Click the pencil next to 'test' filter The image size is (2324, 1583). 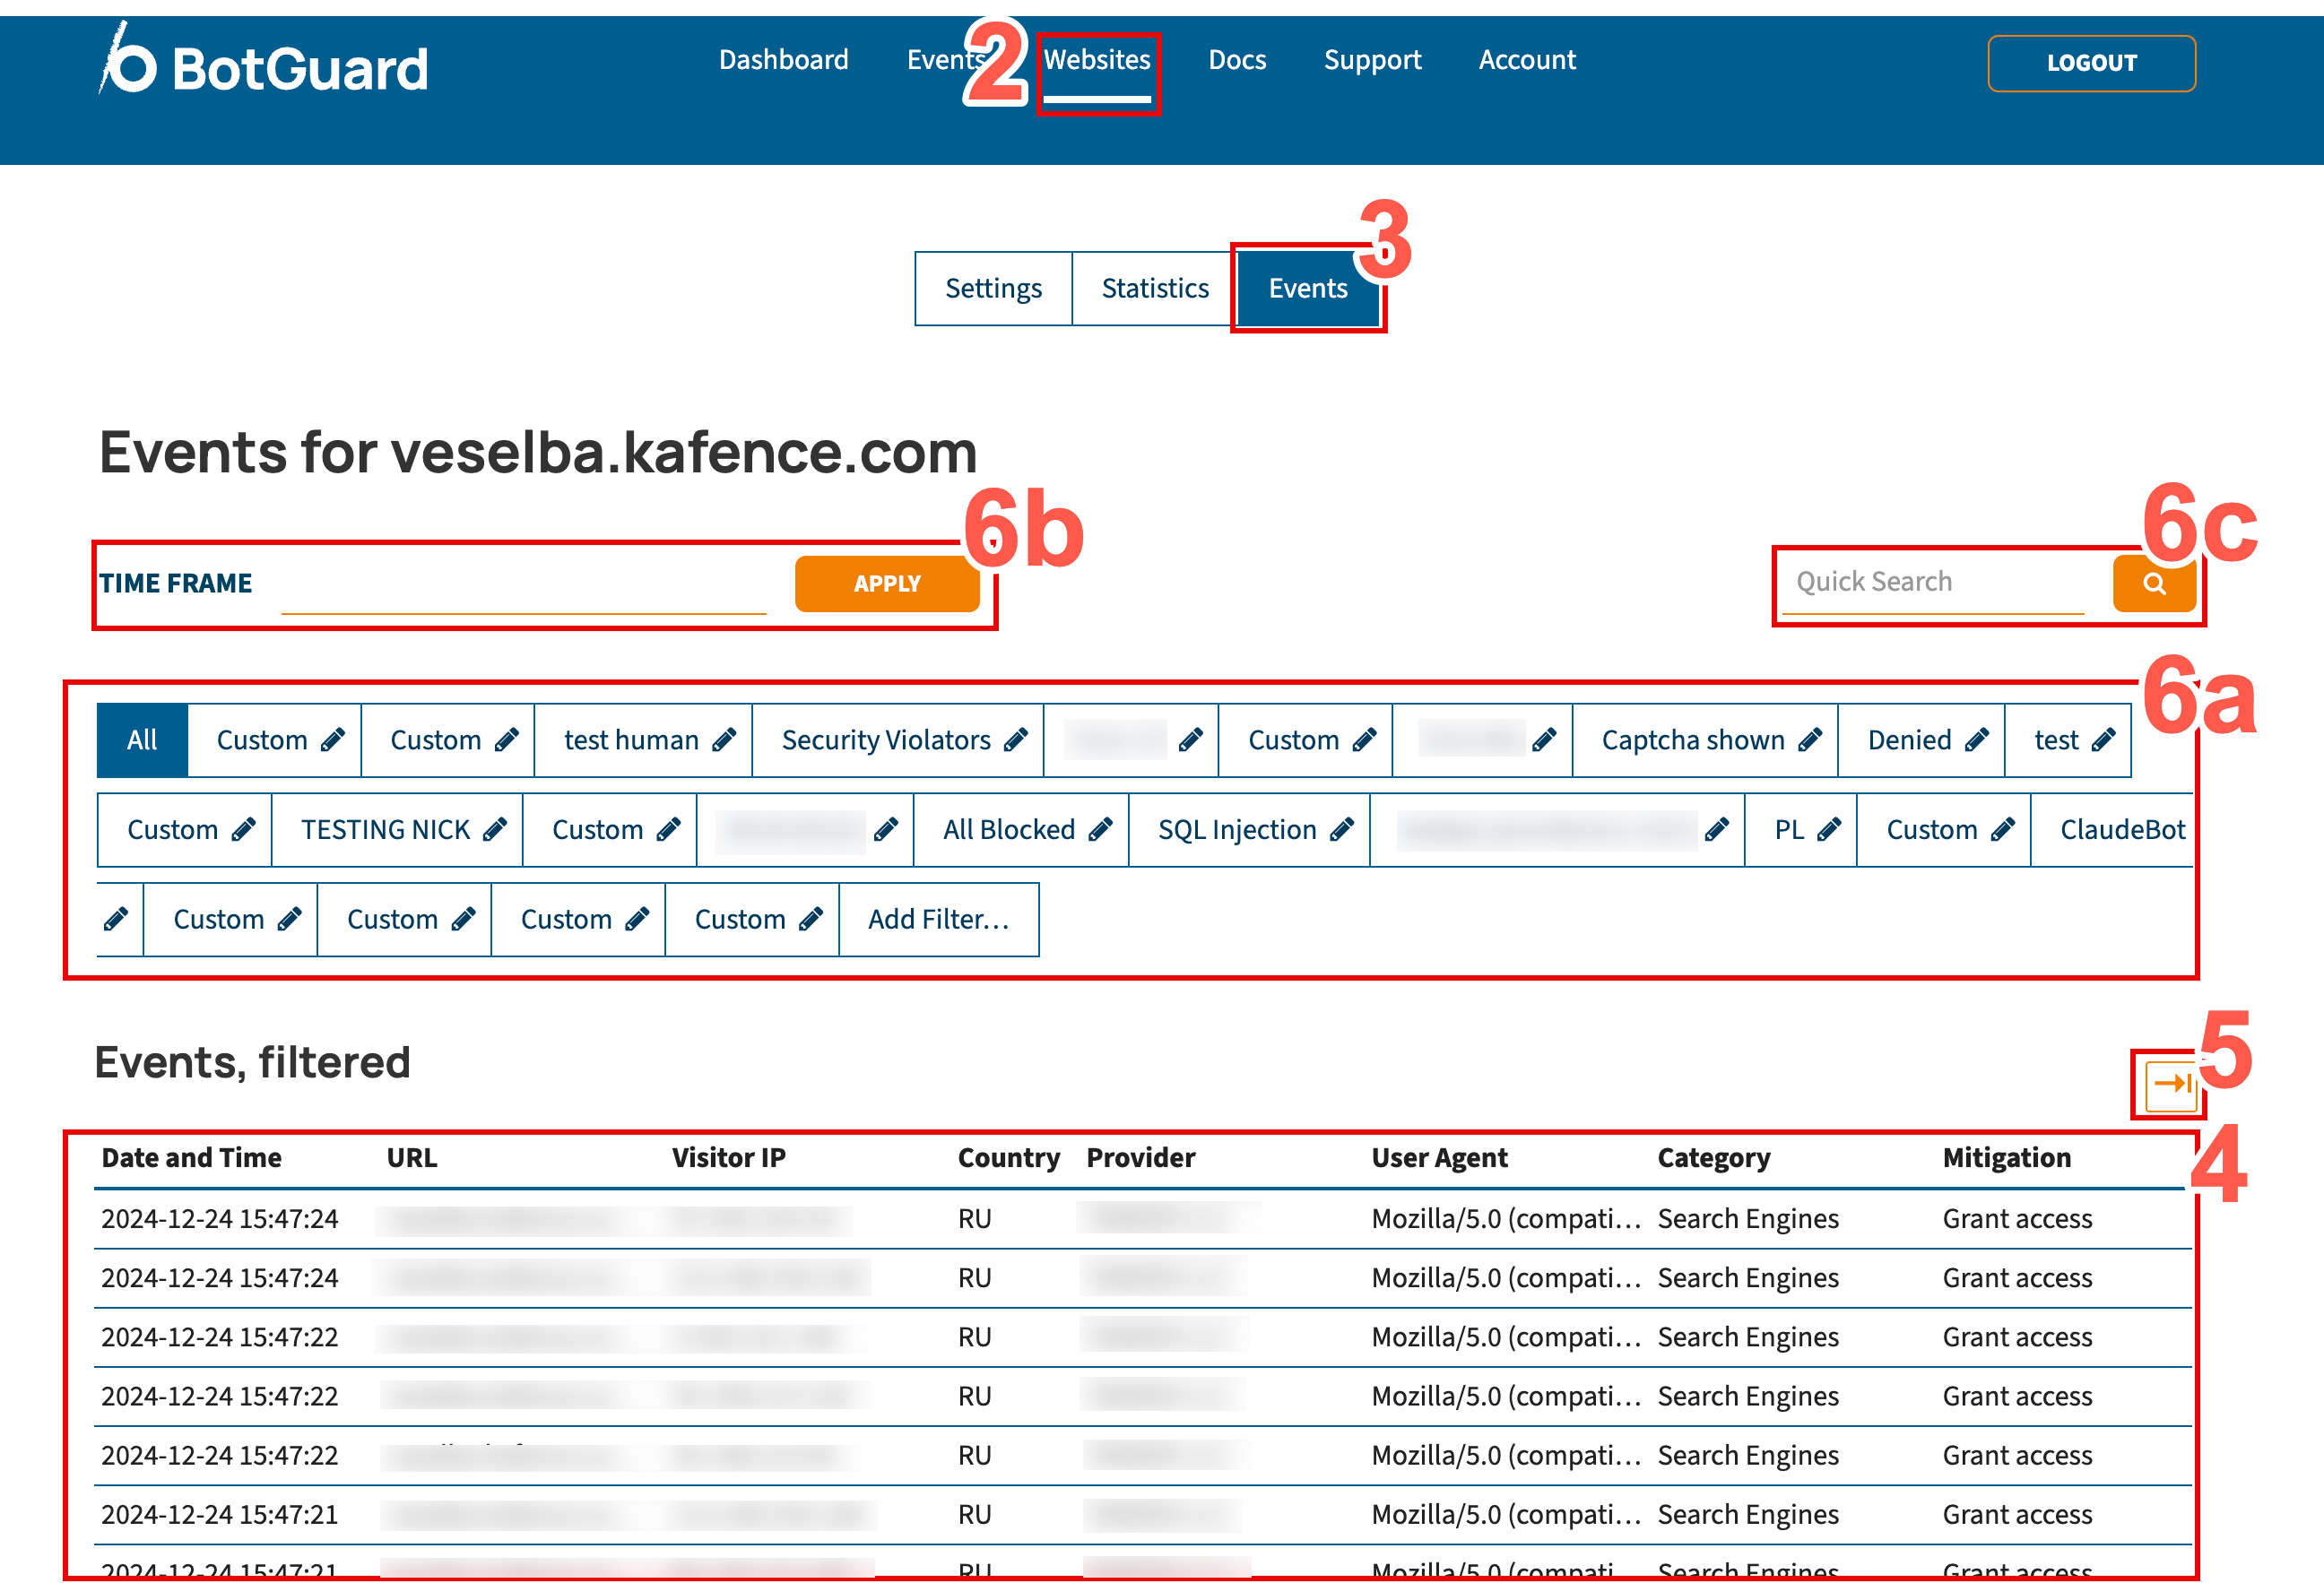pyautogui.click(x=2104, y=740)
